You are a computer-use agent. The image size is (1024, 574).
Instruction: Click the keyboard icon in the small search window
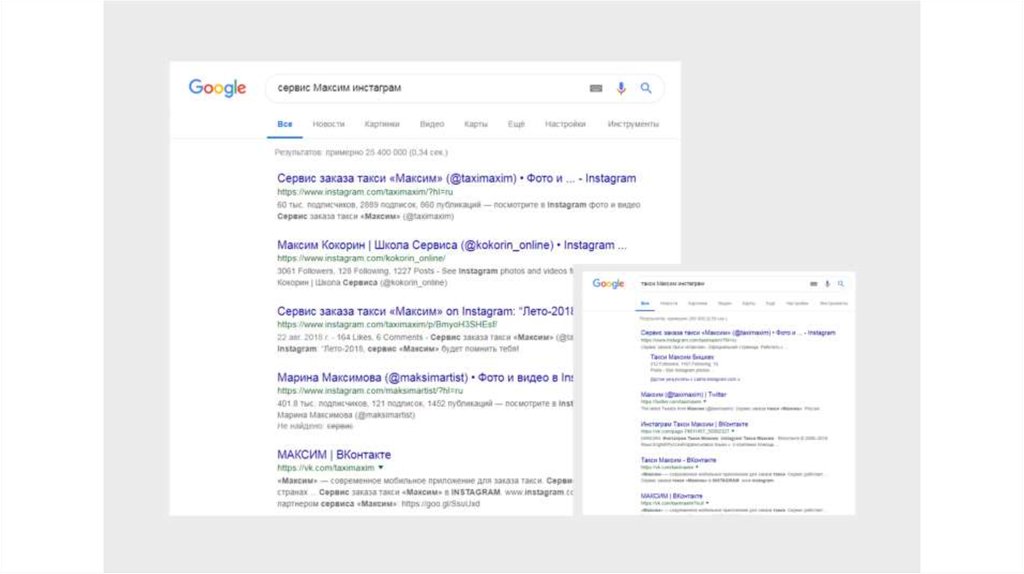point(814,284)
